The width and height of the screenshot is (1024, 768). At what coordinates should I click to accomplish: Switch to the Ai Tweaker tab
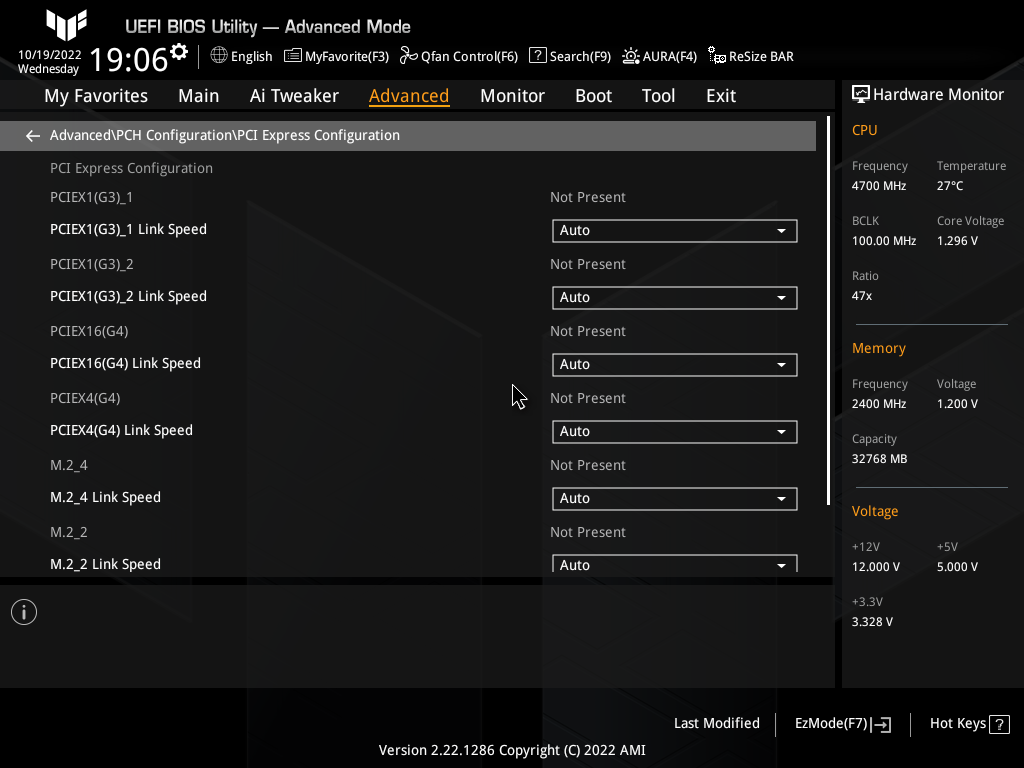coord(294,95)
